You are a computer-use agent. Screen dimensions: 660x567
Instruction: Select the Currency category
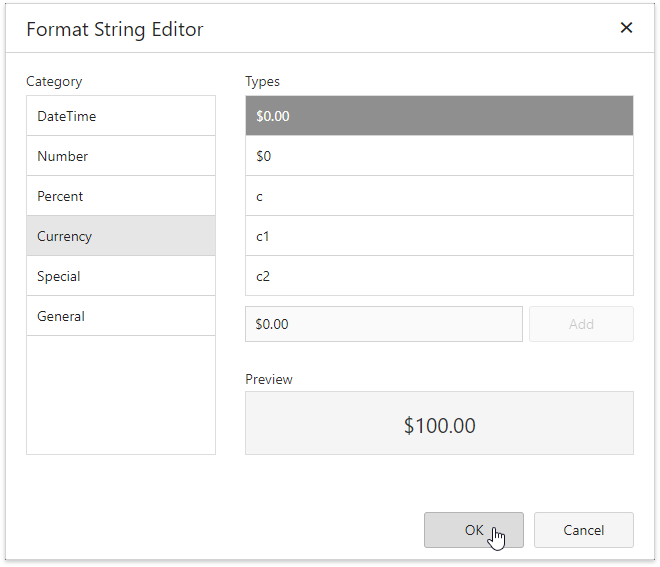(x=120, y=236)
